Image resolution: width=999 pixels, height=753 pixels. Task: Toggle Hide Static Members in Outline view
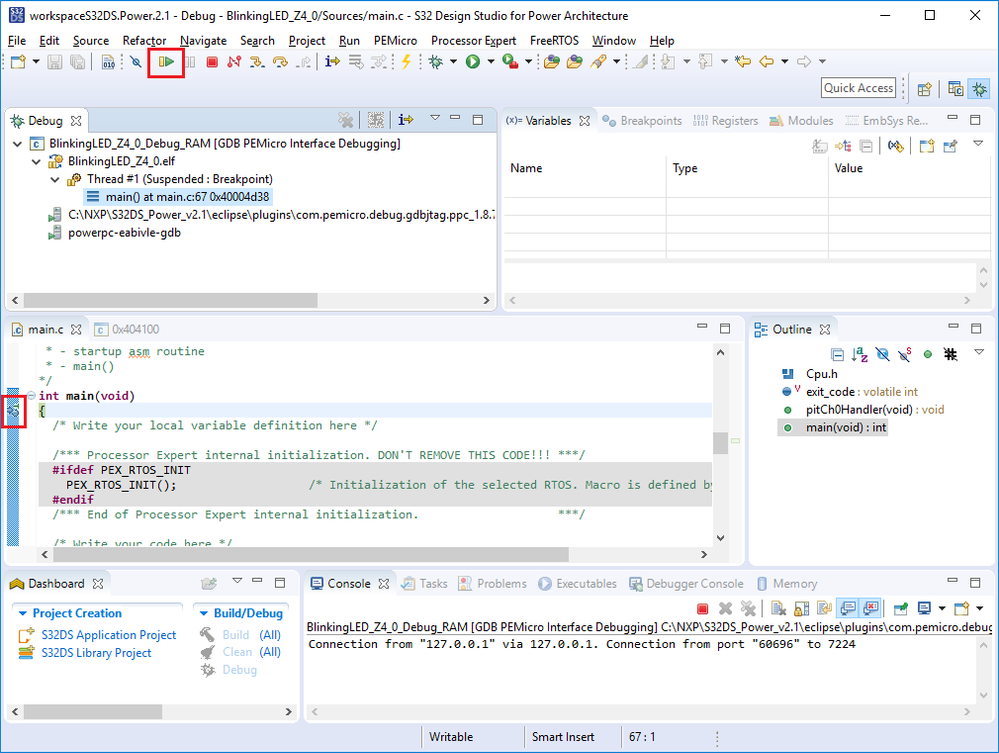point(905,354)
